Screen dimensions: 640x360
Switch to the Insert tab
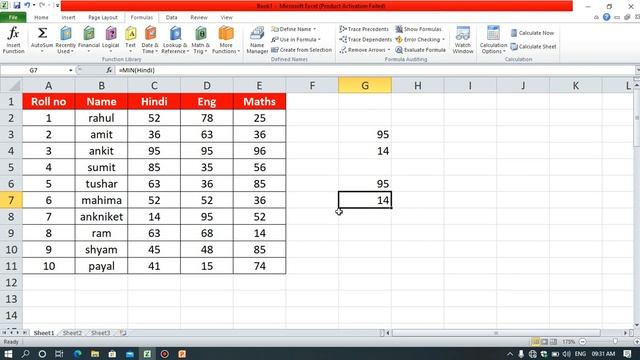tap(68, 18)
